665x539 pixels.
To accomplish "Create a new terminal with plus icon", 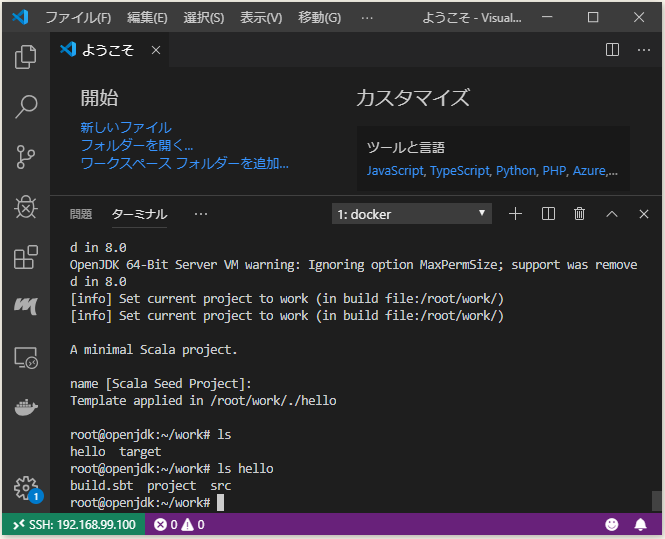I will pyautogui.click(x=515, y=214).
